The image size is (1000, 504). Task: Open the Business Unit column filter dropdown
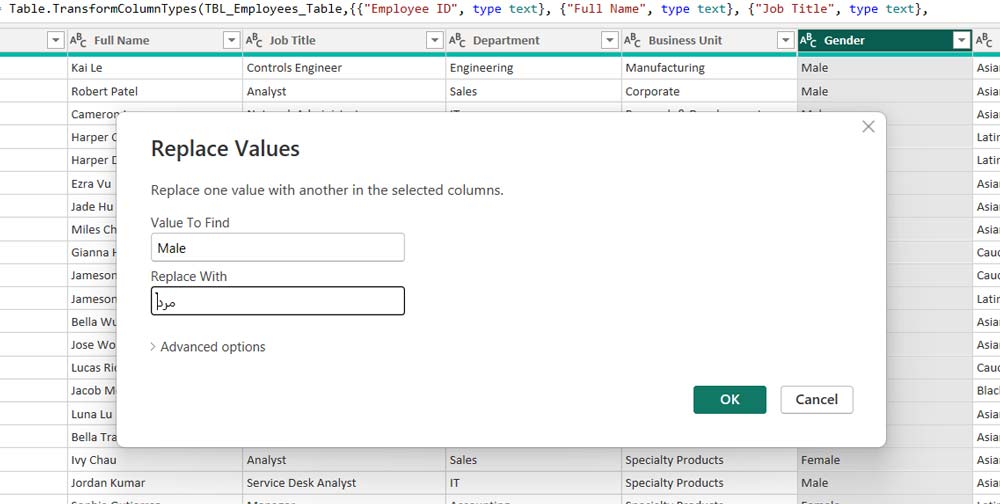[x=786, y=41]
